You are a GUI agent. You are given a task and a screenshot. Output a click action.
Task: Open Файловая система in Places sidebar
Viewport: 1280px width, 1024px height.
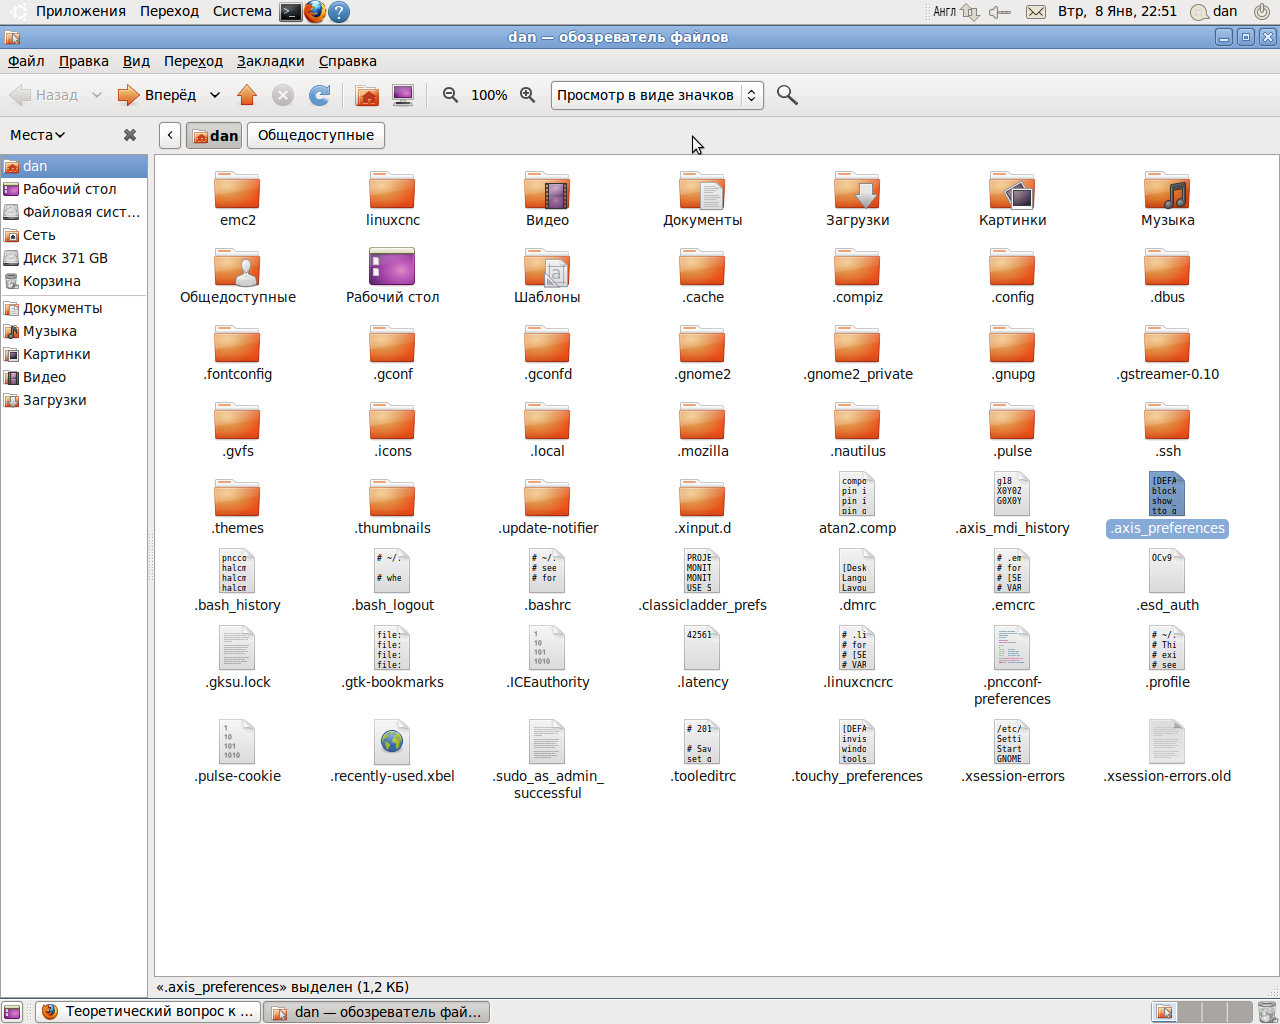pos(74,212)
